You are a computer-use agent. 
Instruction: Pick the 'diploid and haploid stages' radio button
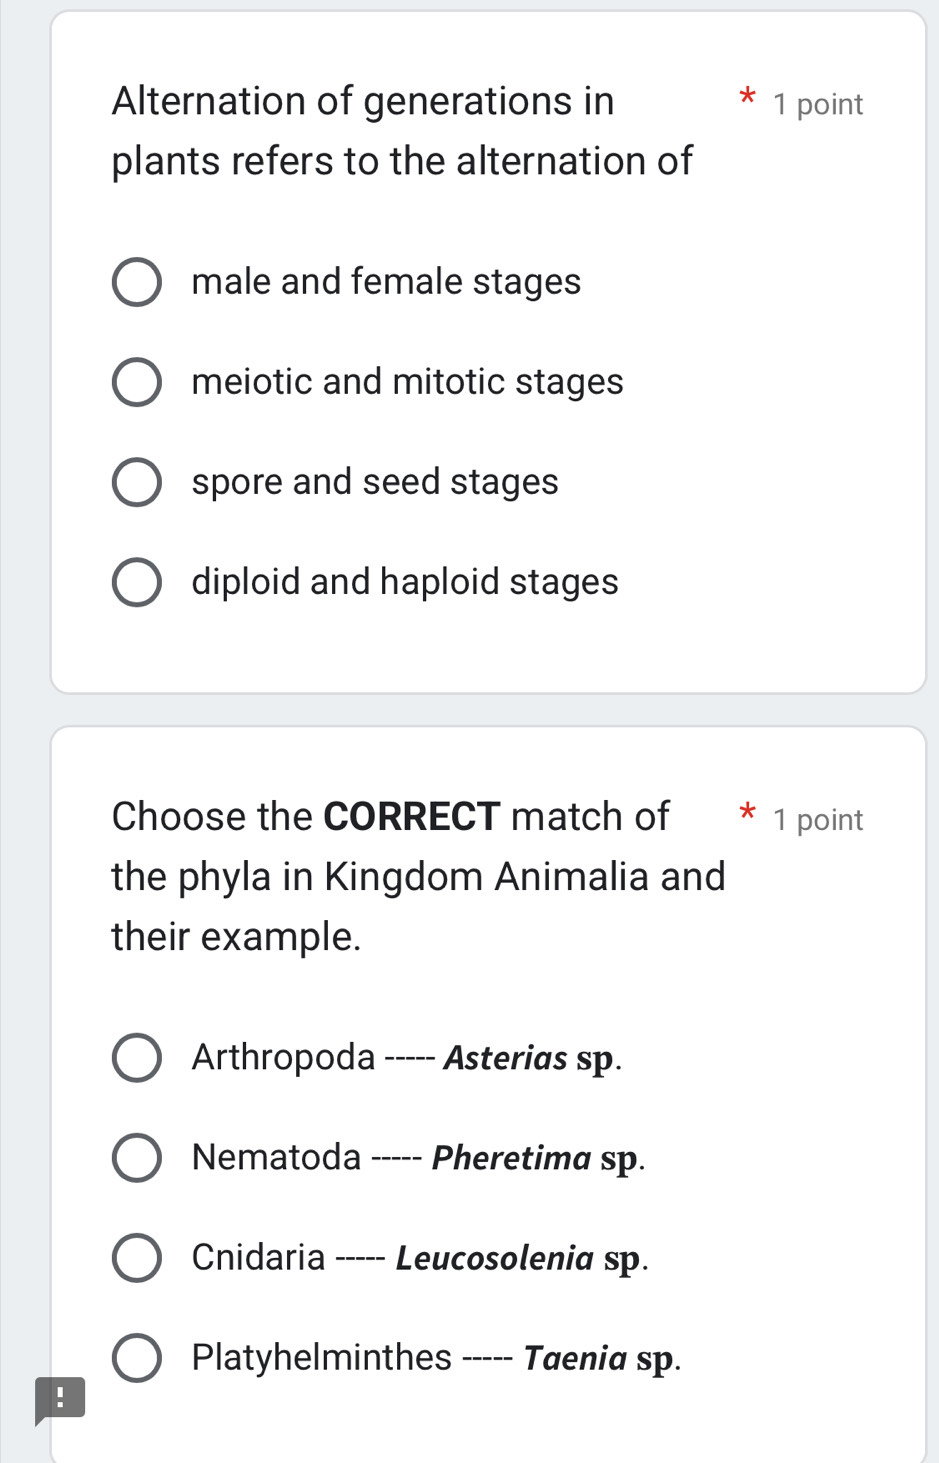[x=136, y=582]
